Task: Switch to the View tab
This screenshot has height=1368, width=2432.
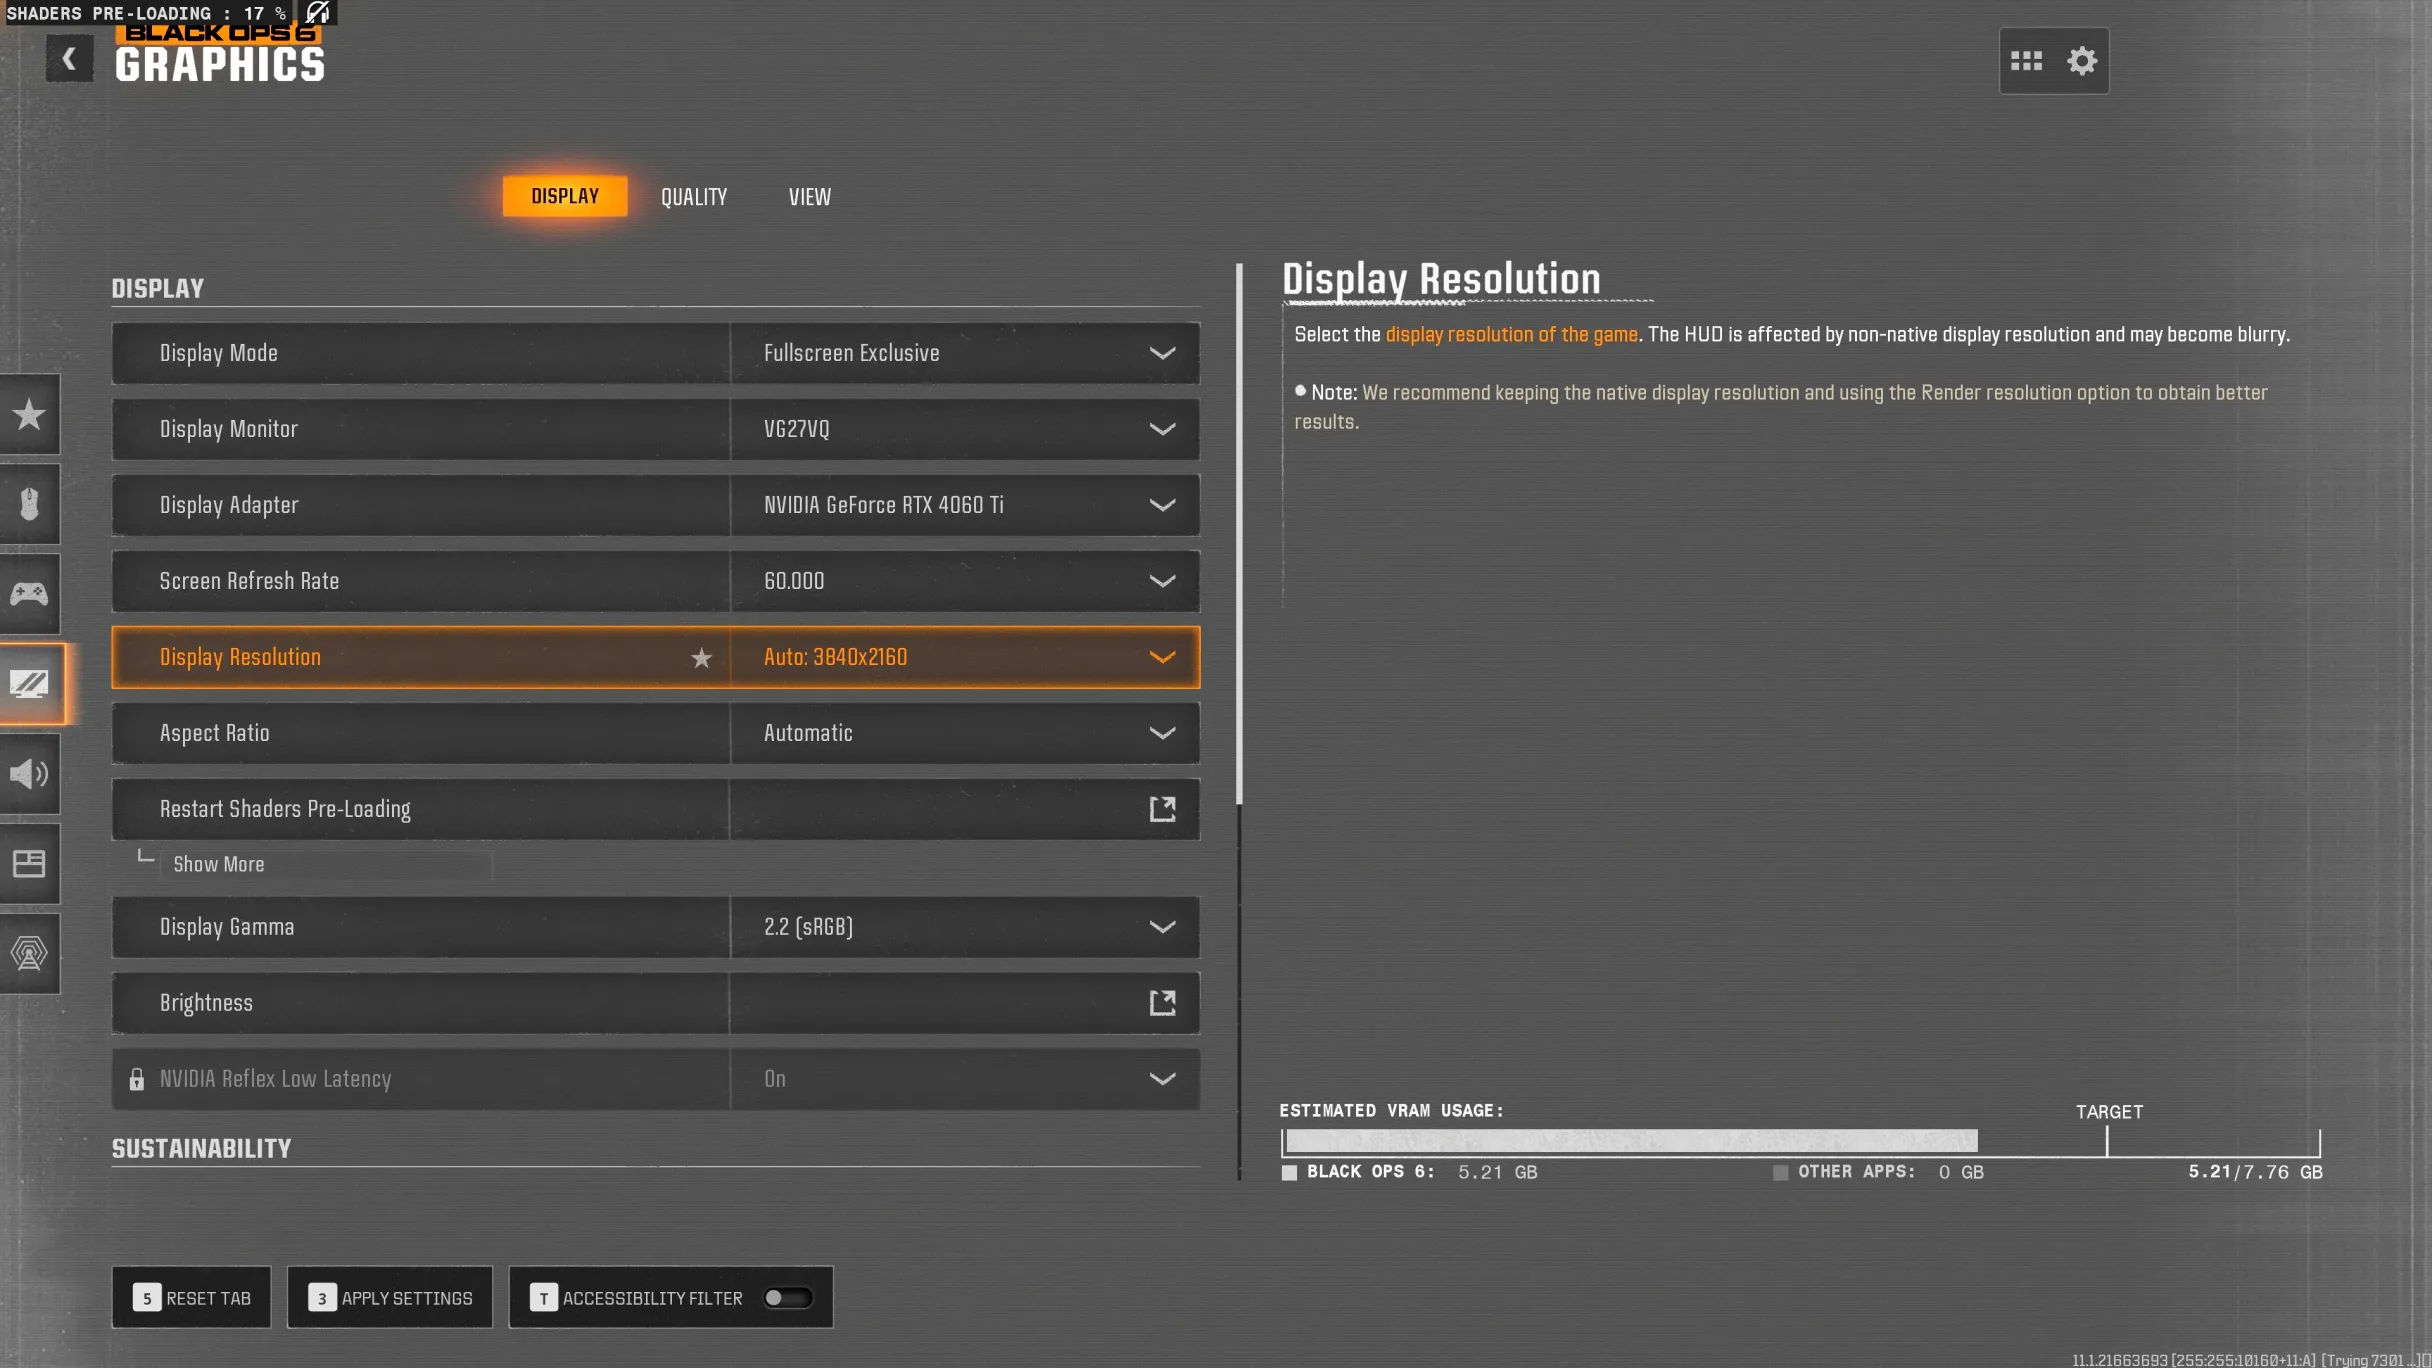Action: [x=809, y=197]
